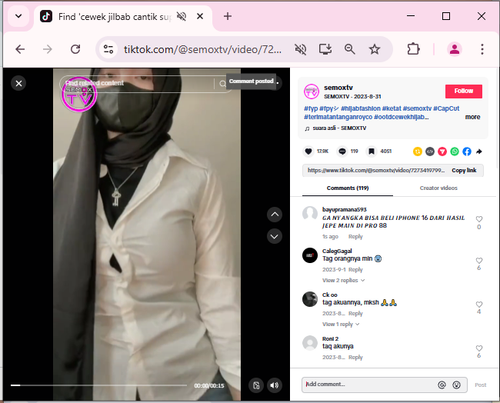Open comments via speech bubble icon
Viewport: 500px width, 403px height.
point(342,151)
